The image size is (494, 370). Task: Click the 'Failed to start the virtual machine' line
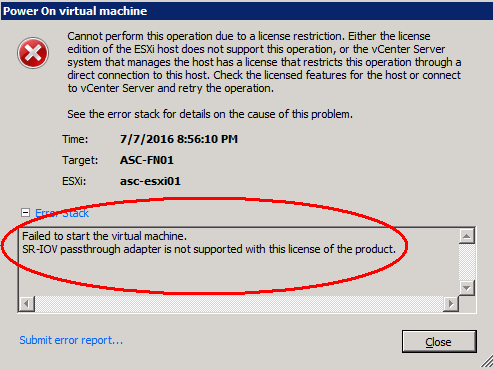click(104, 236)
